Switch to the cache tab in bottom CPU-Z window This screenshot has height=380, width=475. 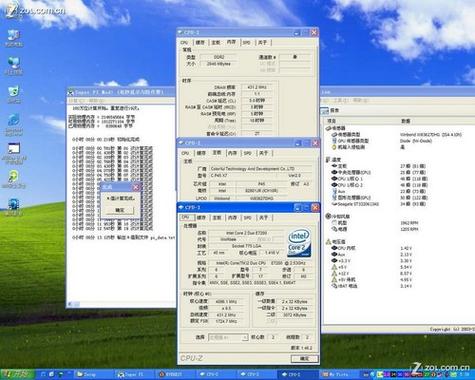[x=201, y=218]
